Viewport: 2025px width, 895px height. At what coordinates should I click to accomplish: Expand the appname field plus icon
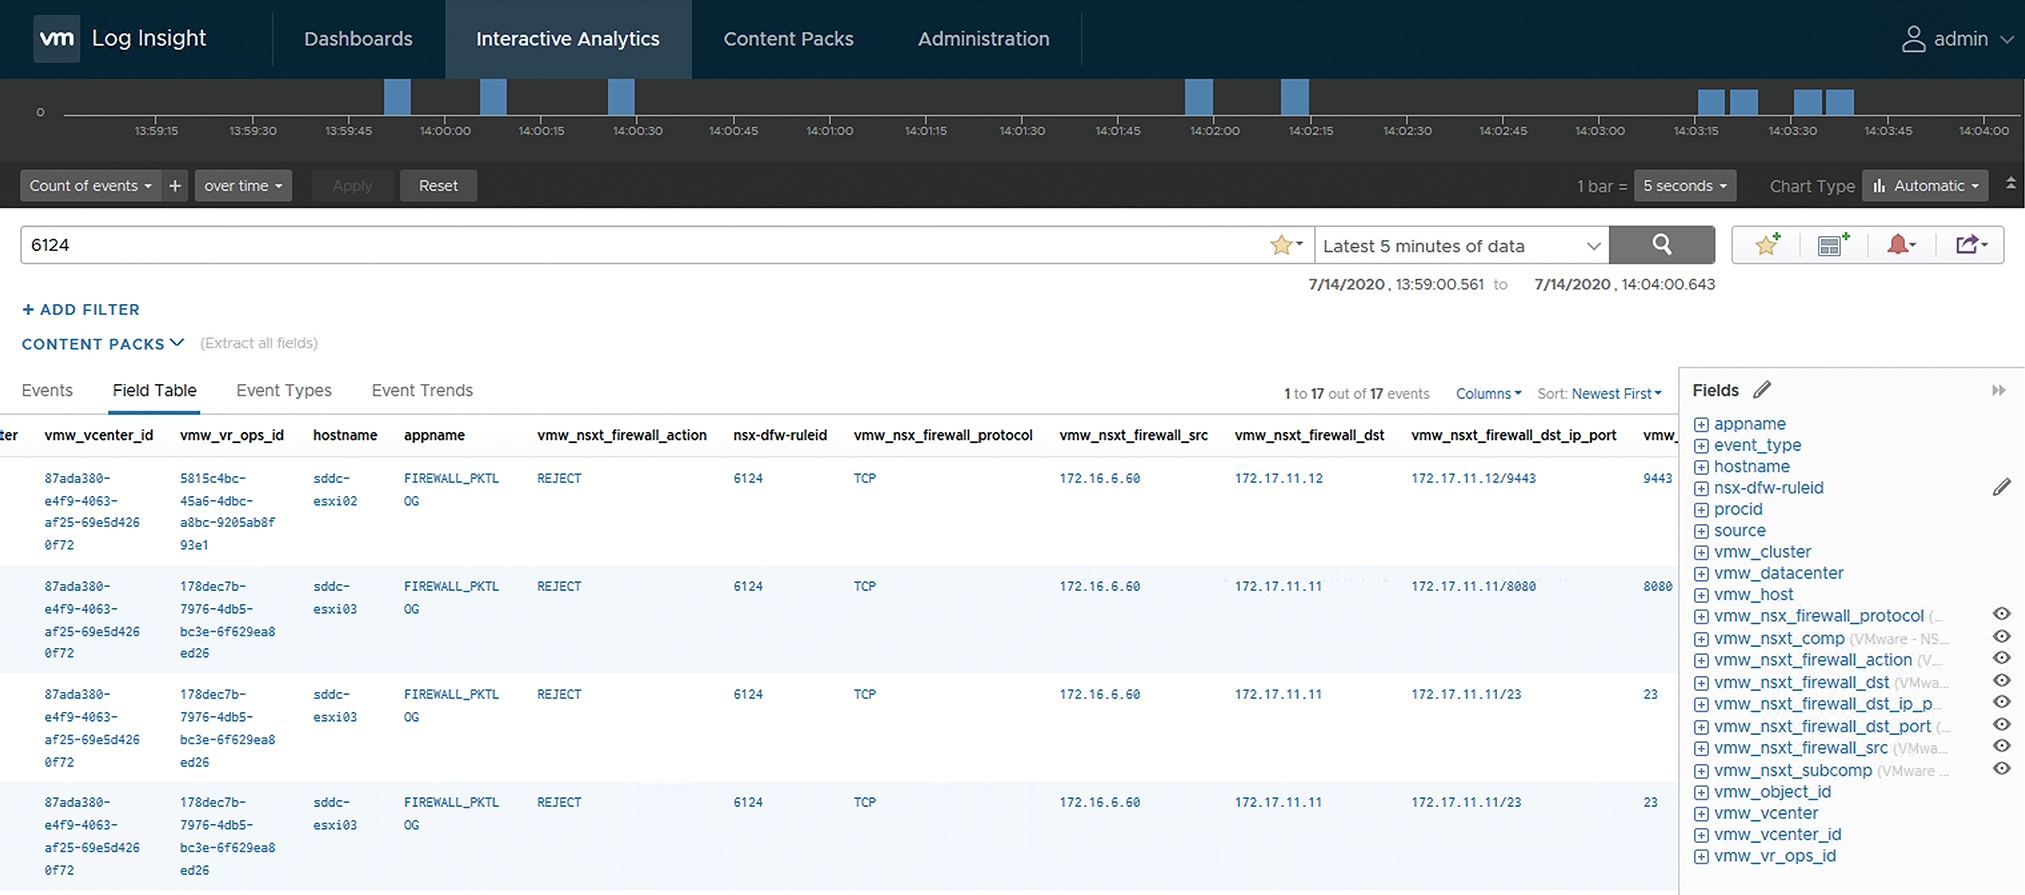pos(1701,424)
